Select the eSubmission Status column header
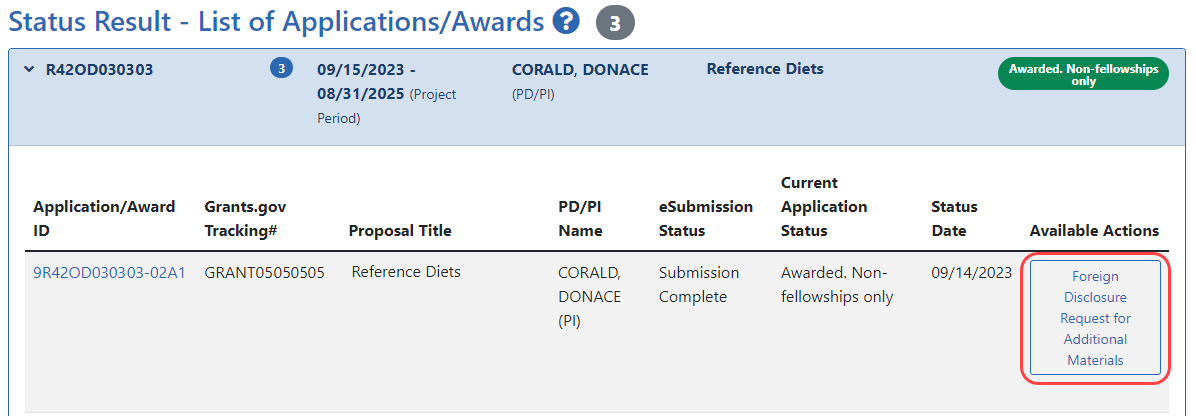The image size is (1196, 416). (x=705, y=219)
